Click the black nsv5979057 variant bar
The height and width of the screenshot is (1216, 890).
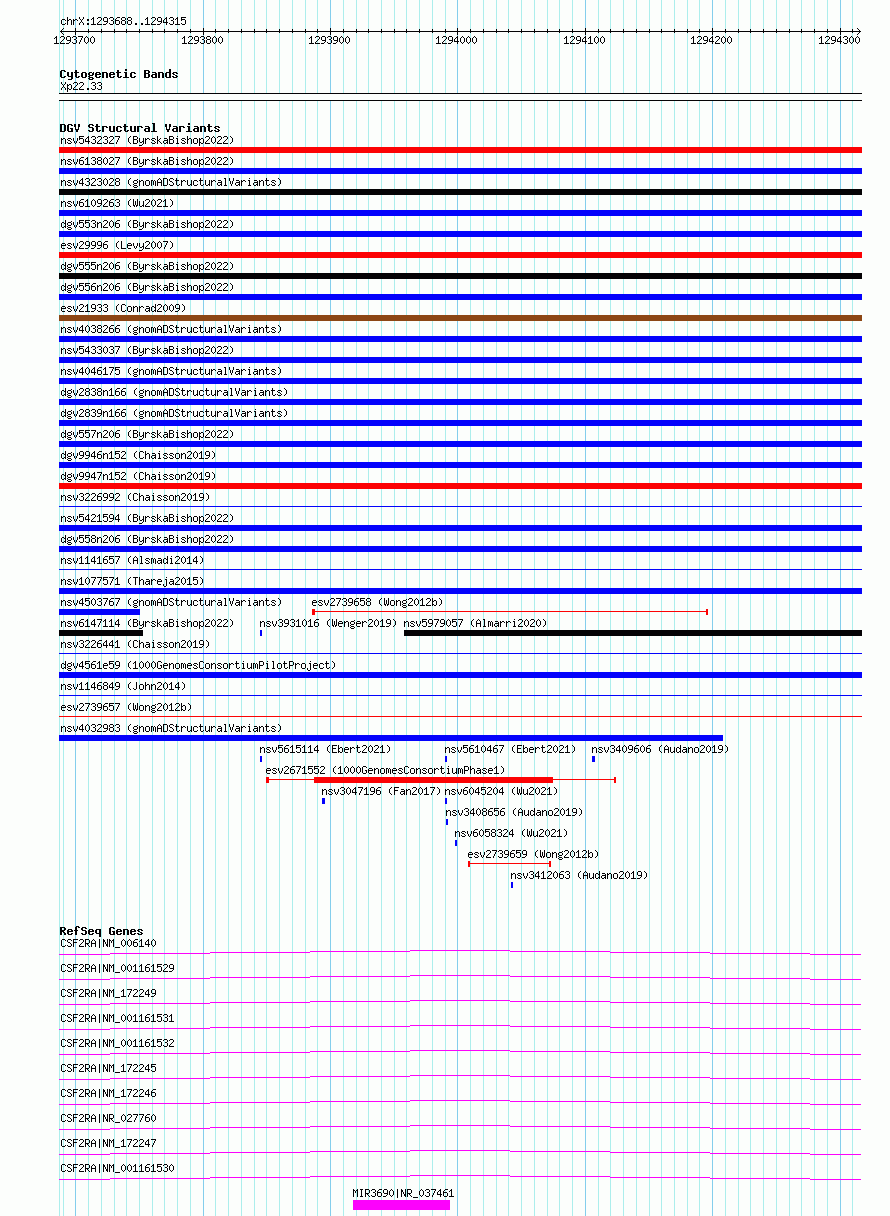[633, 633]
